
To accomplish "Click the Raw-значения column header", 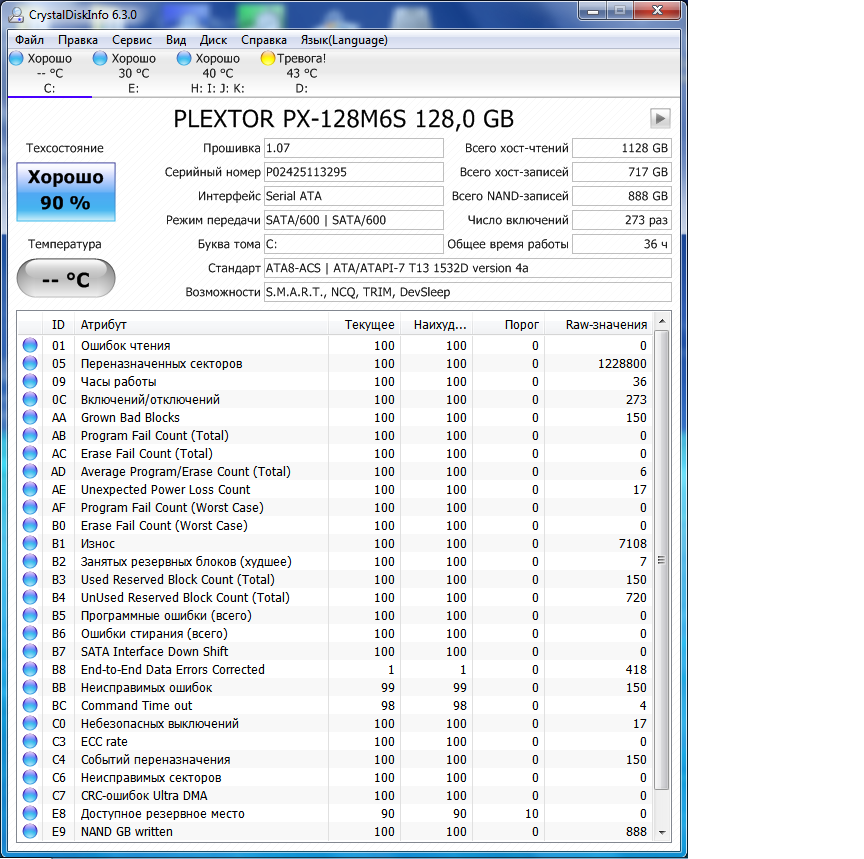I will (598, 325).
